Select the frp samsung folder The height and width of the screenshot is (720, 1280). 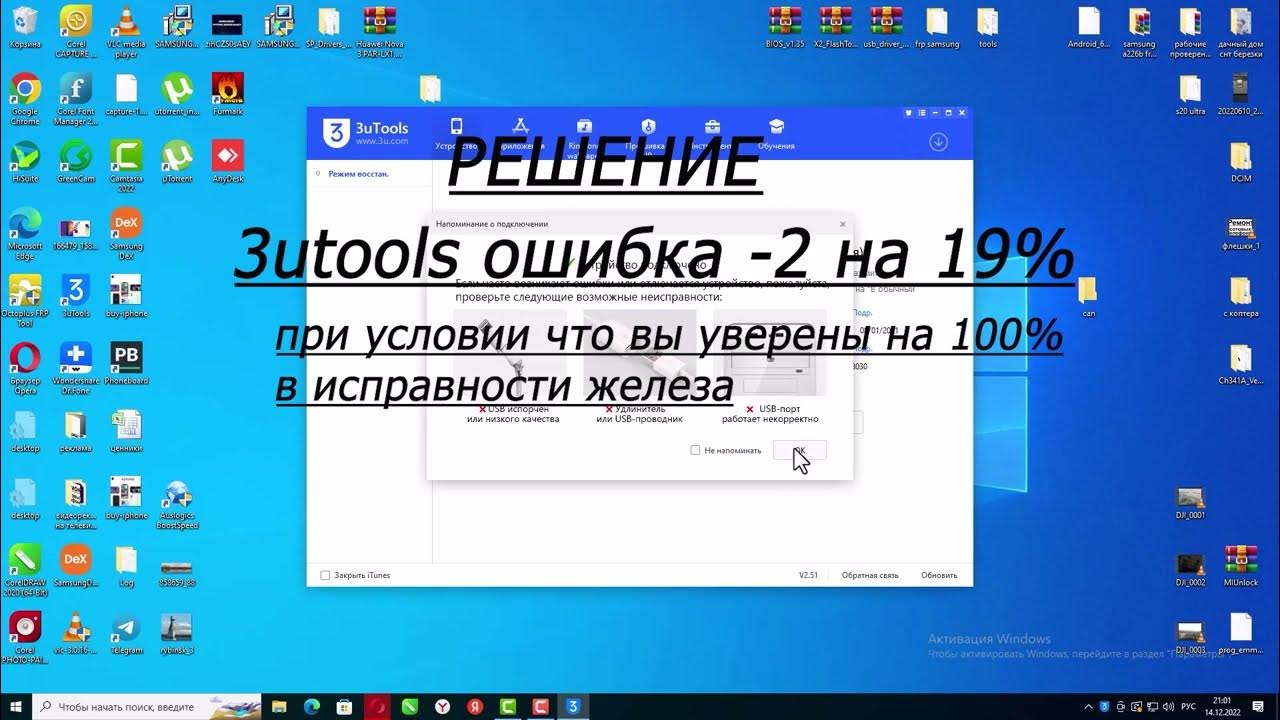[x=937, y=28]
